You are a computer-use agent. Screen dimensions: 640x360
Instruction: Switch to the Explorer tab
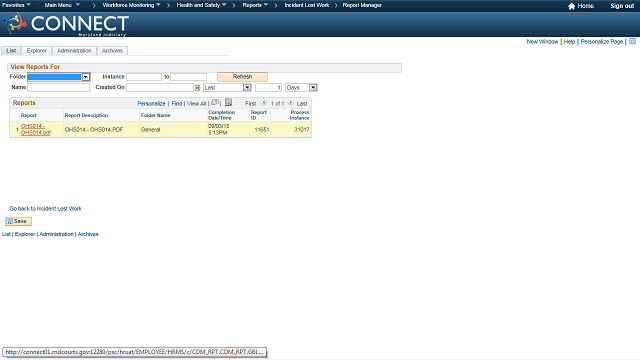tap(36, 51)
